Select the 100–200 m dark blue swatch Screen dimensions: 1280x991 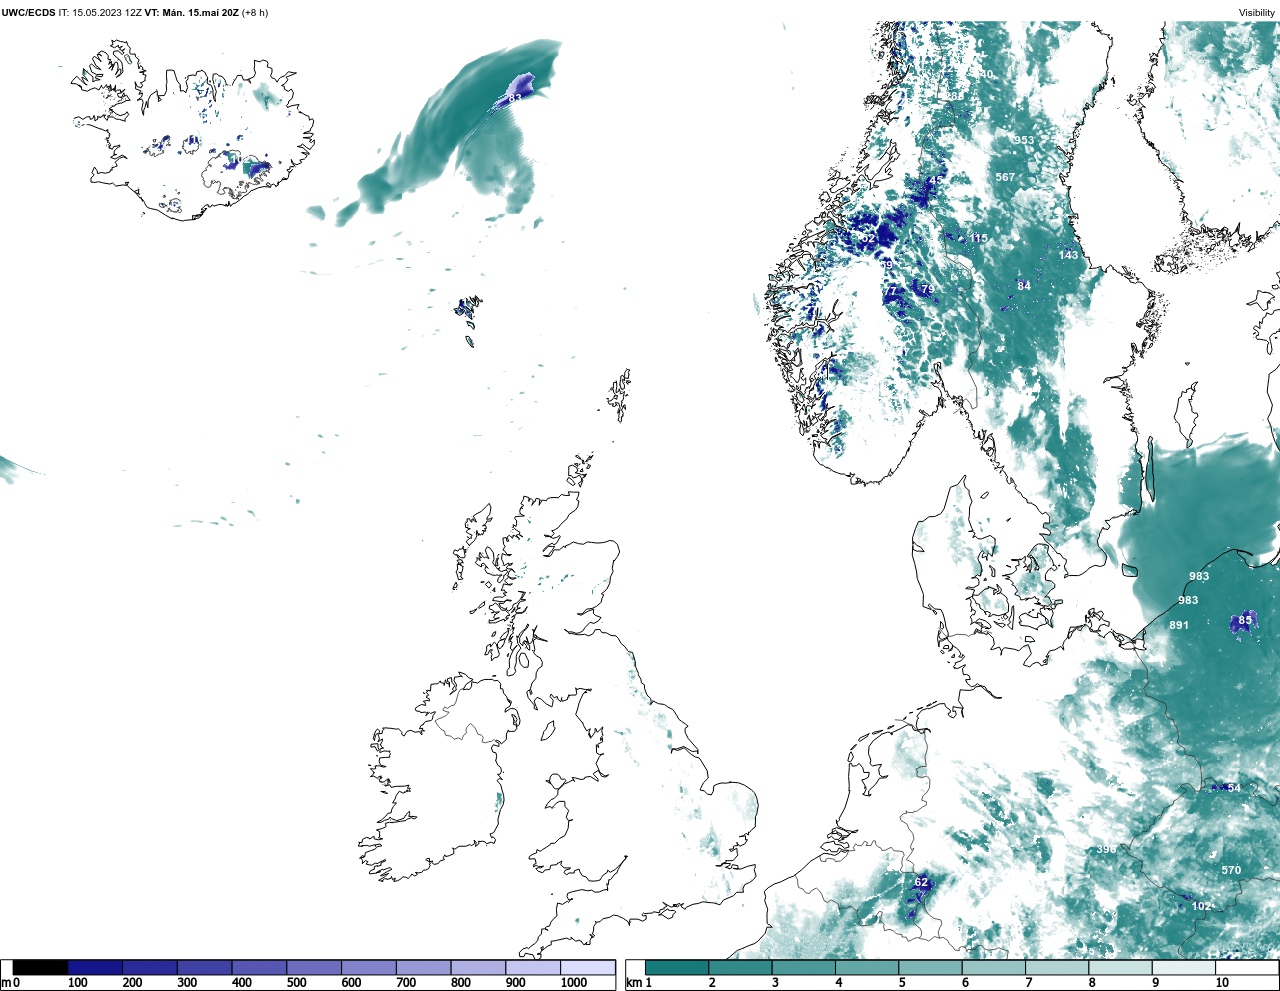[95, 968]
